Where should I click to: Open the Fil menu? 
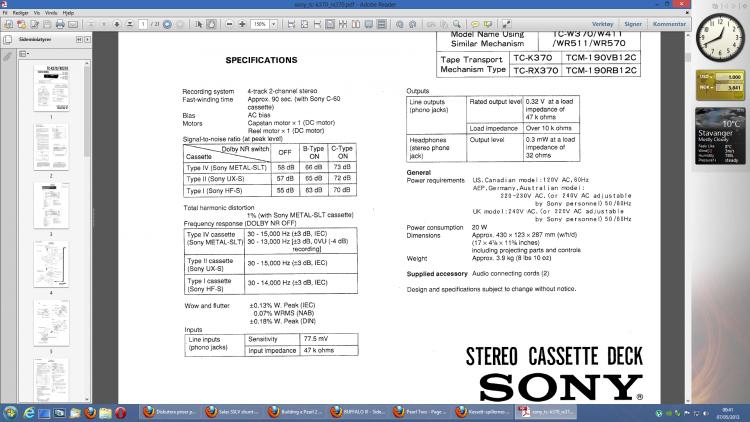5,13
